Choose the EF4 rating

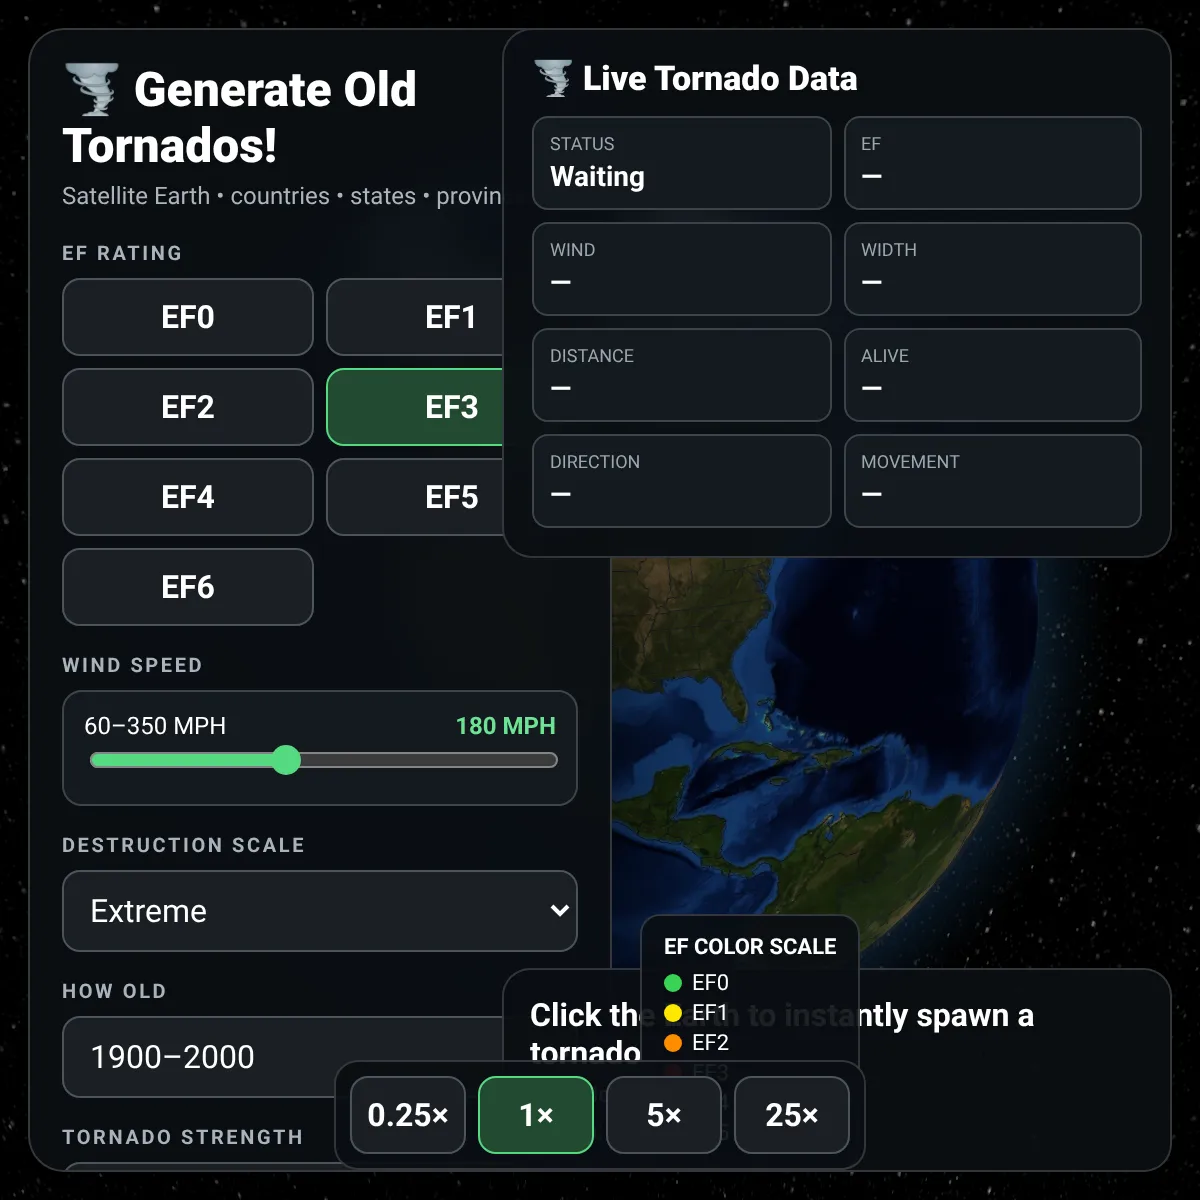188,497
